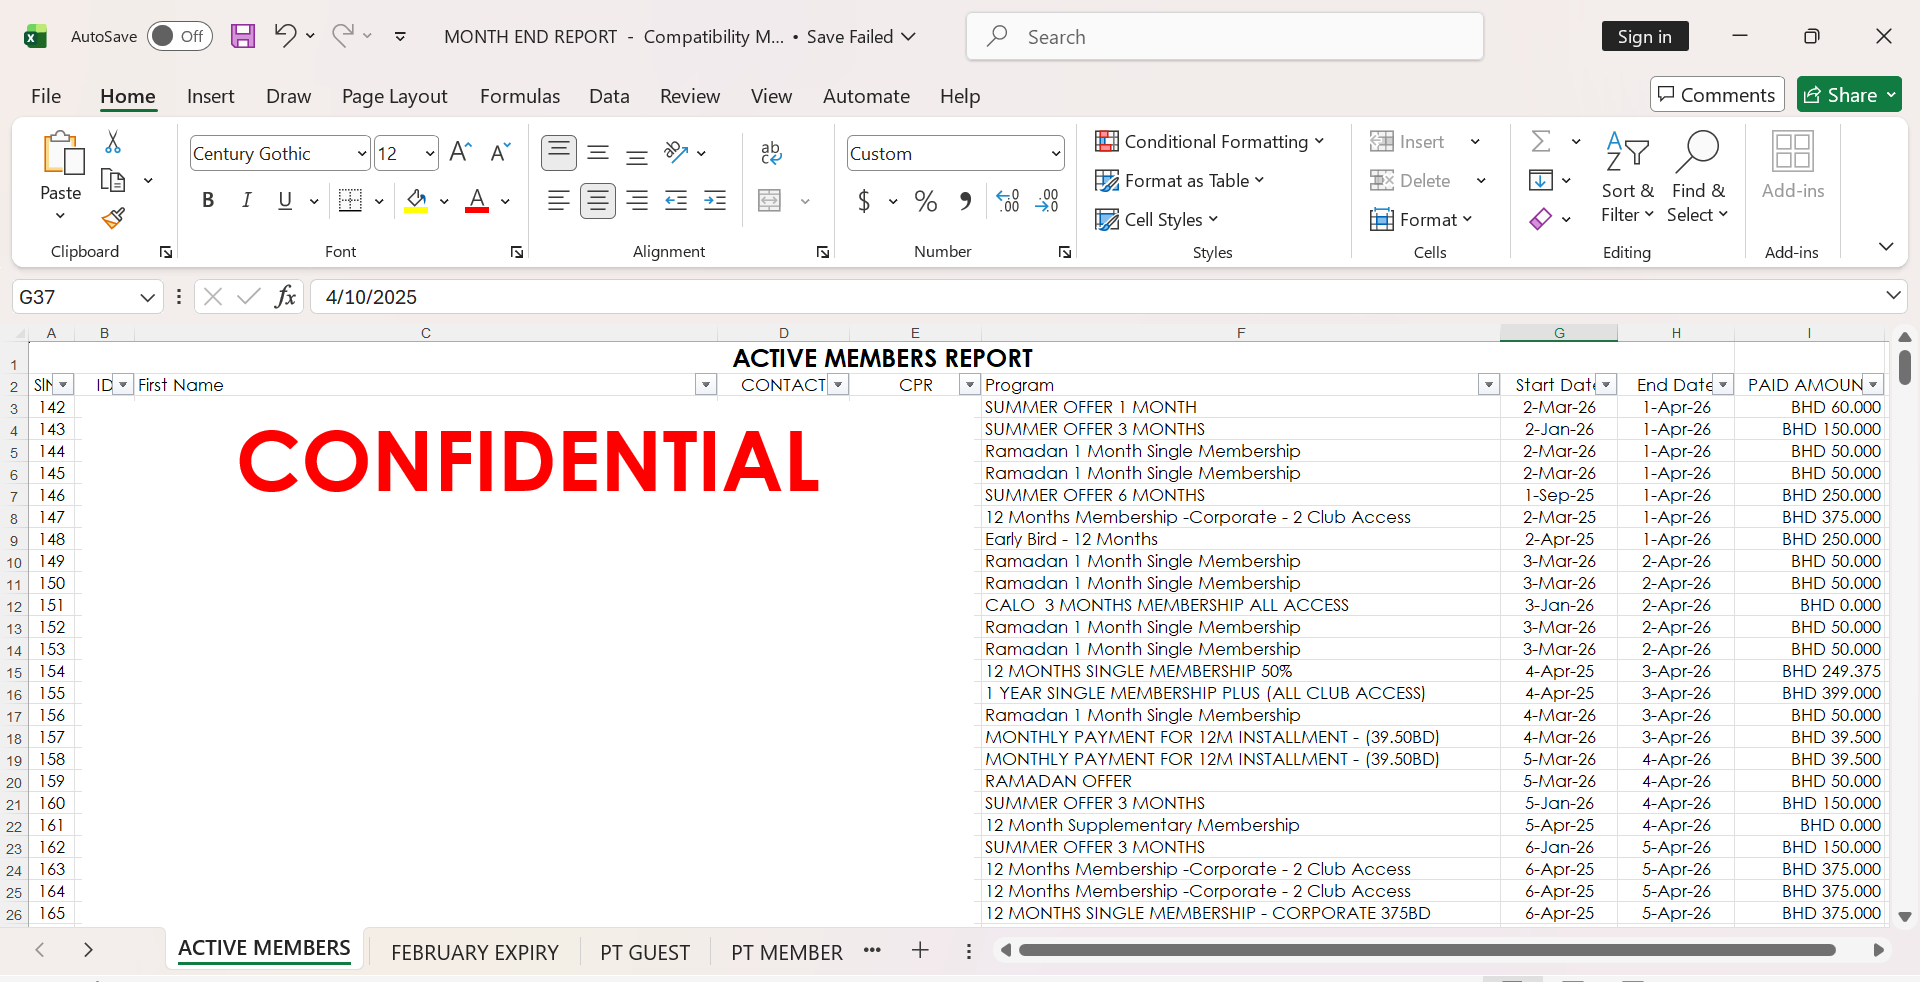1920x982 pixels.
Task: Open the Program column filter dropdown
Action: 1489,385
